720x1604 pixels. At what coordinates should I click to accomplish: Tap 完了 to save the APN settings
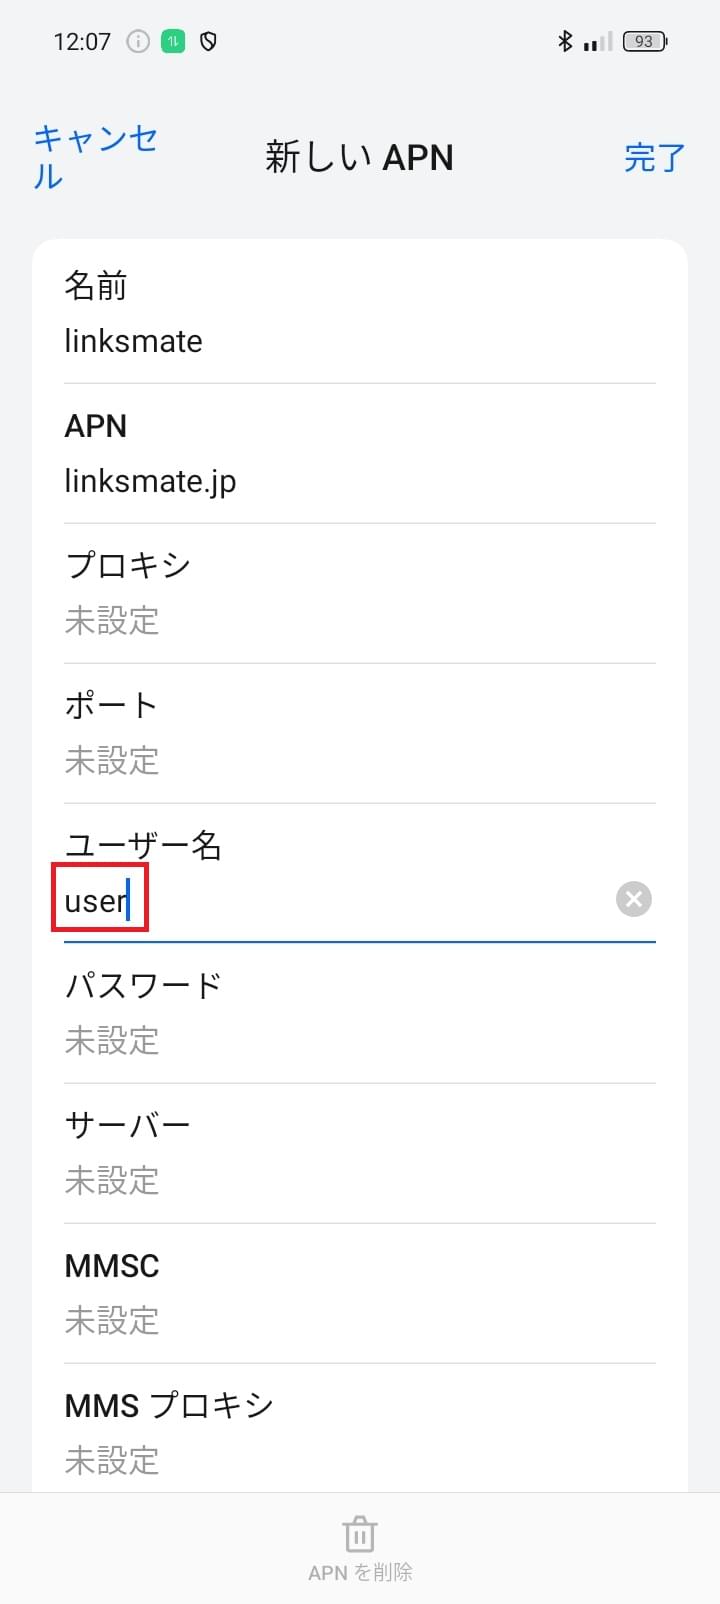(655, 158)
